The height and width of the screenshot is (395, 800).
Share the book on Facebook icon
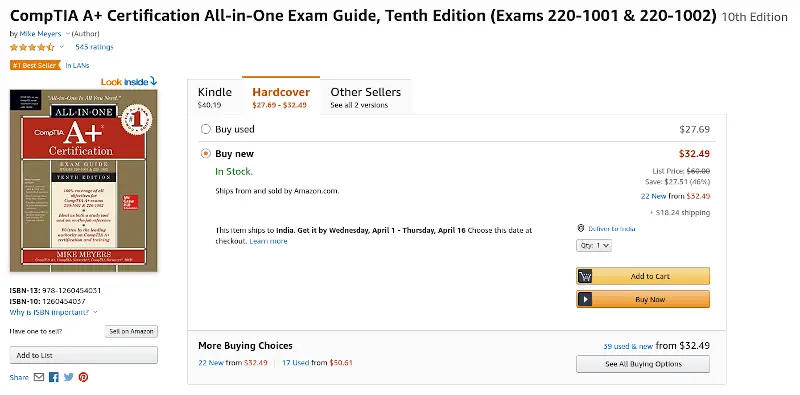click(54, 377)
